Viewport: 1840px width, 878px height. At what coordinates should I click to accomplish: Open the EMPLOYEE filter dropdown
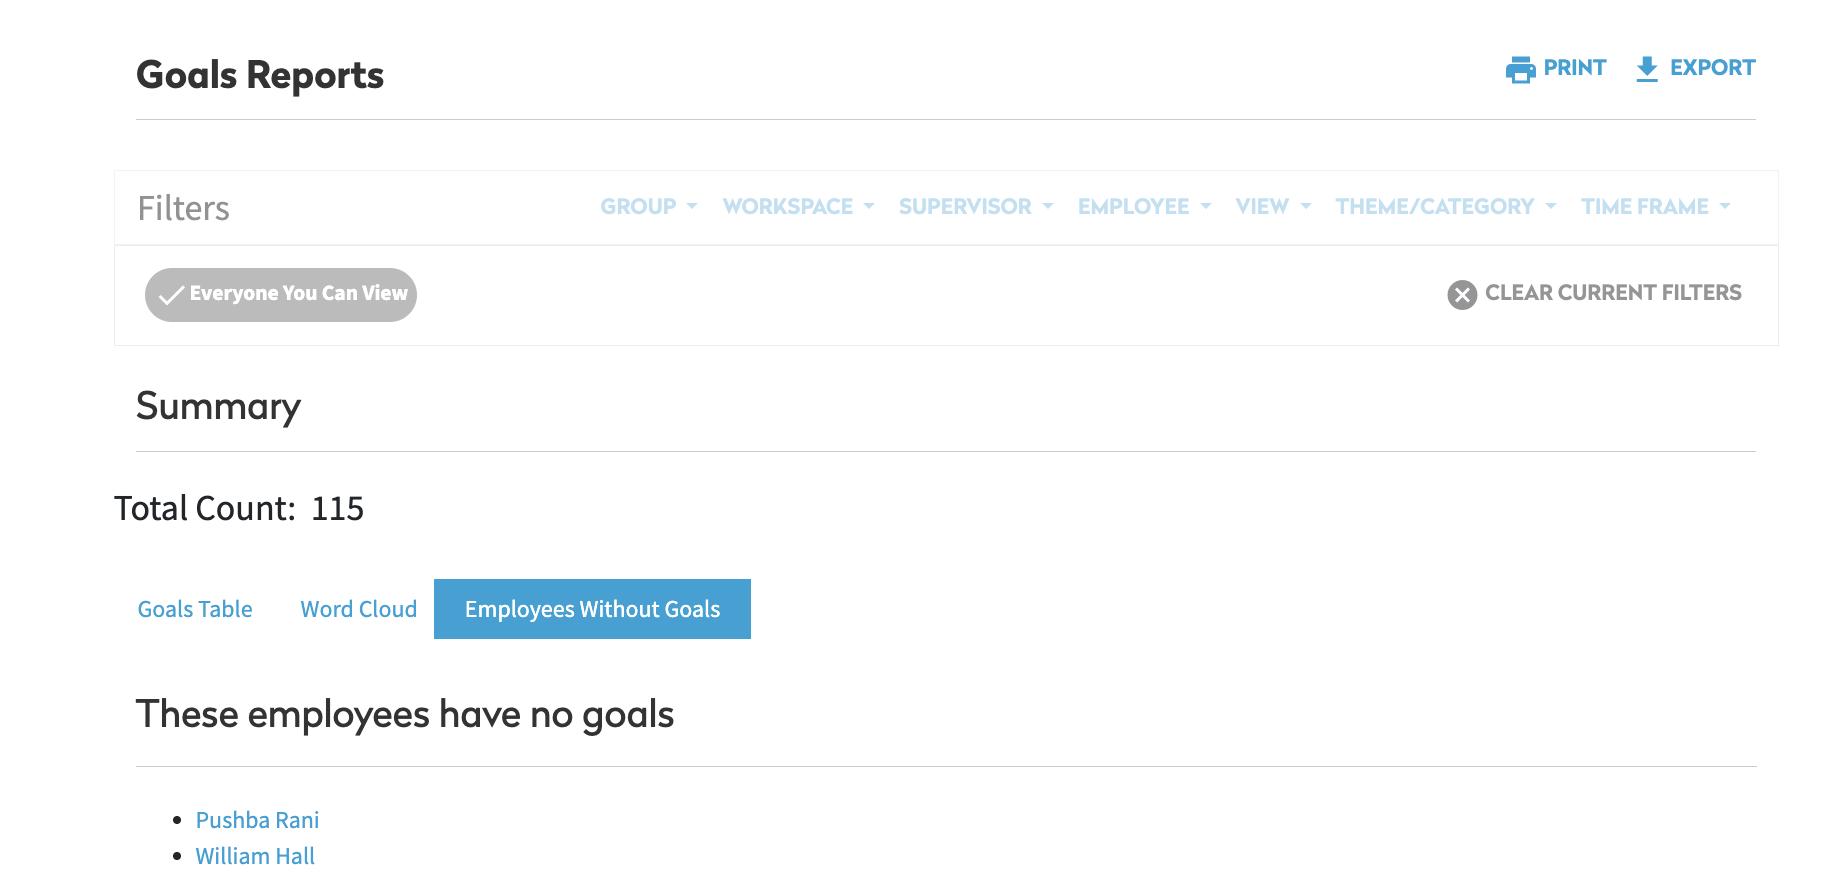coord(1145,206)
